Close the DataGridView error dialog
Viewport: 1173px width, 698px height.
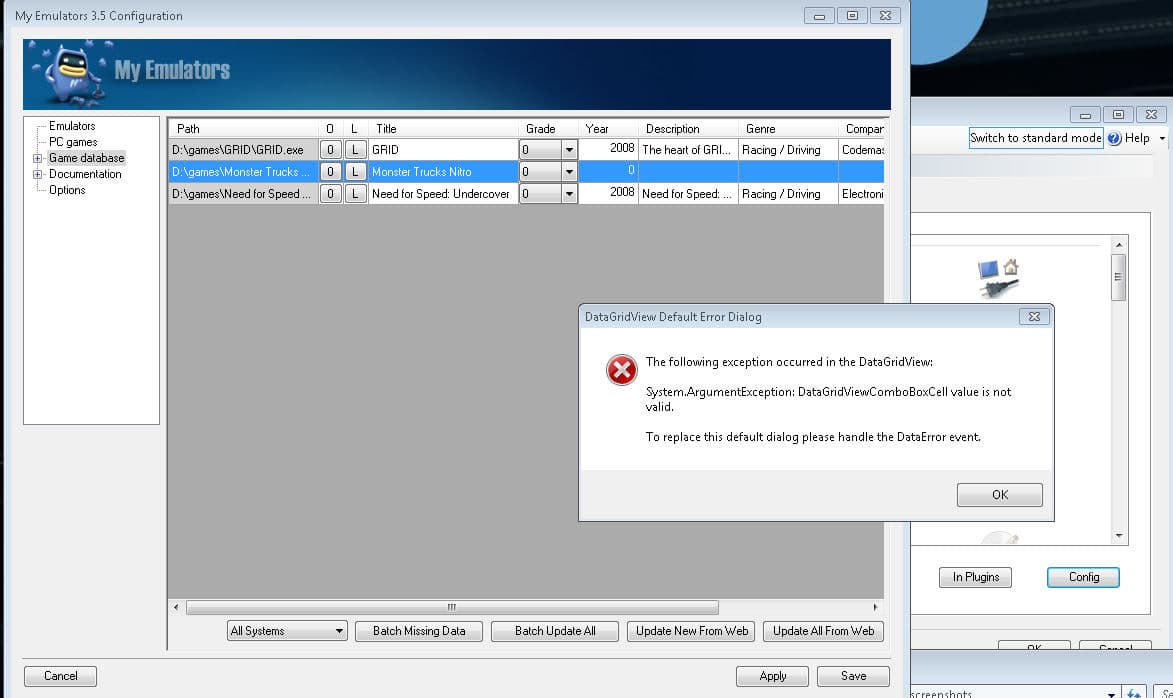point(1034,316)
